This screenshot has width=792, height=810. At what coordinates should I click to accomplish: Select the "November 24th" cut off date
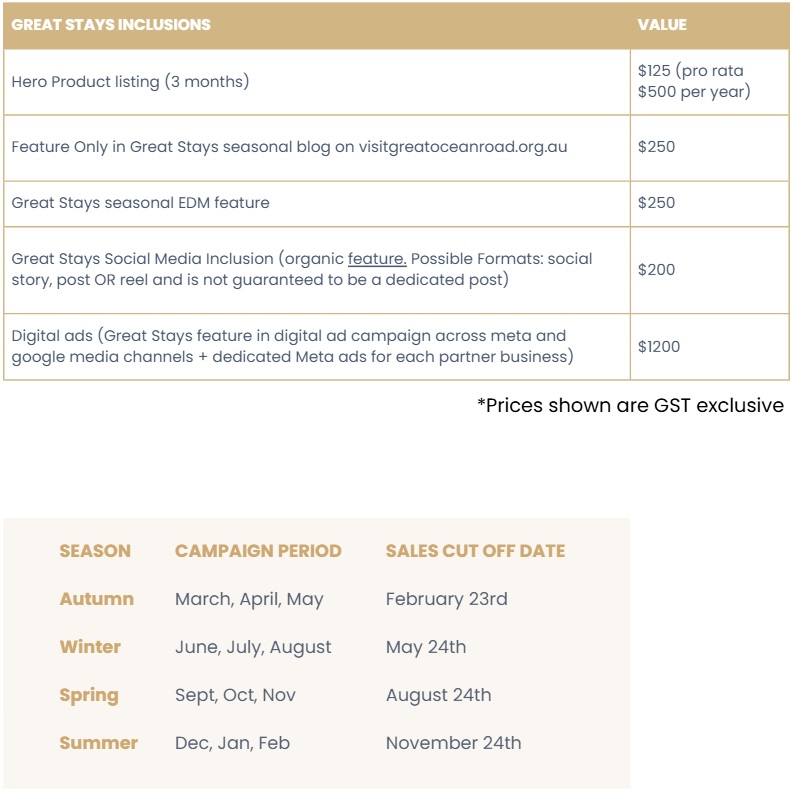453,743
